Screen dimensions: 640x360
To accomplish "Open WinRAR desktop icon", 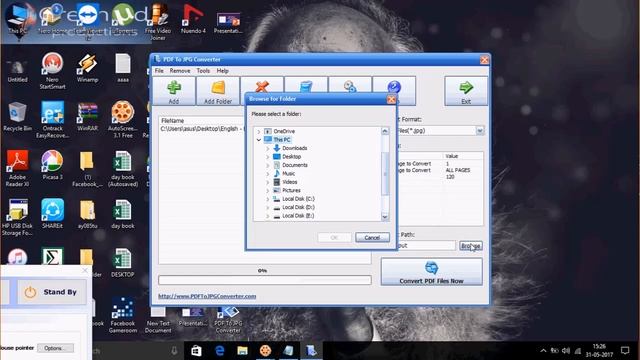I will 87,116.
